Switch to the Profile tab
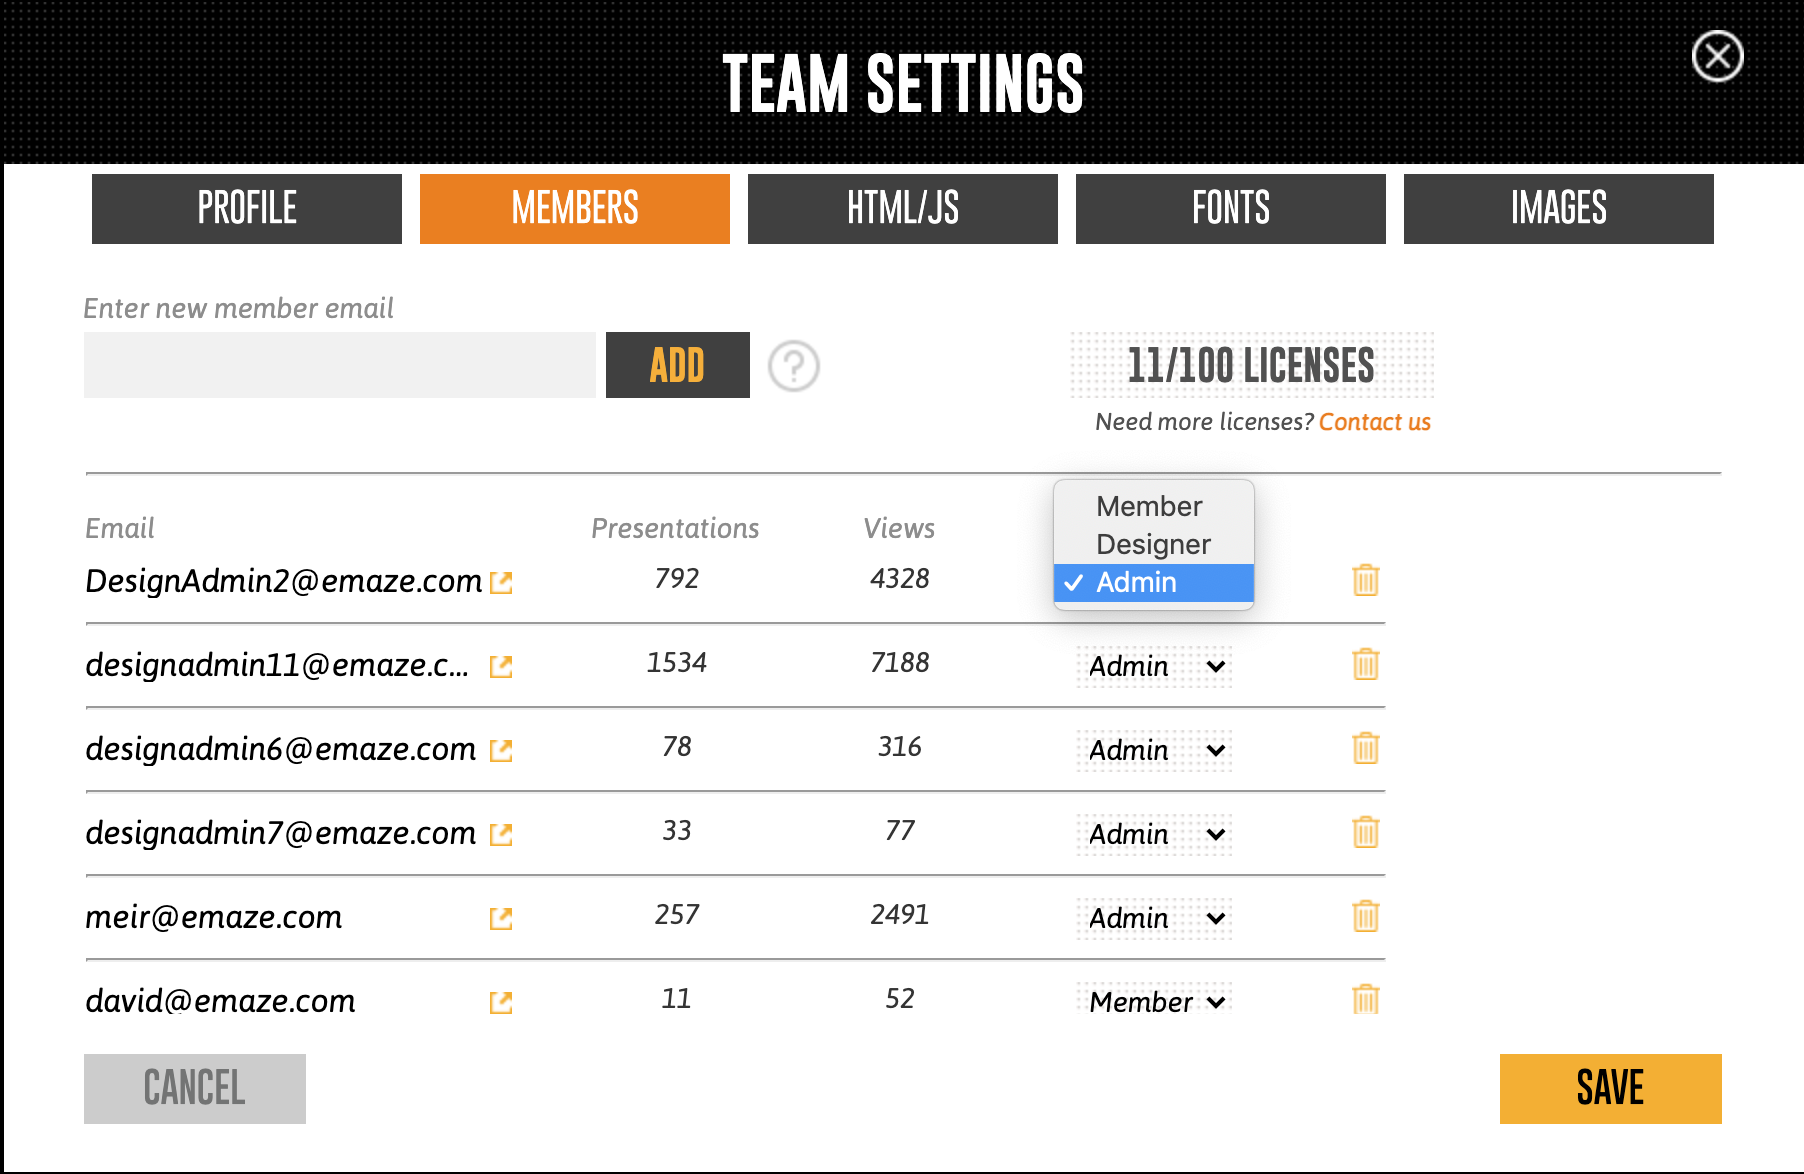The image size is (1804, 1174). click(x=247, y=209)
